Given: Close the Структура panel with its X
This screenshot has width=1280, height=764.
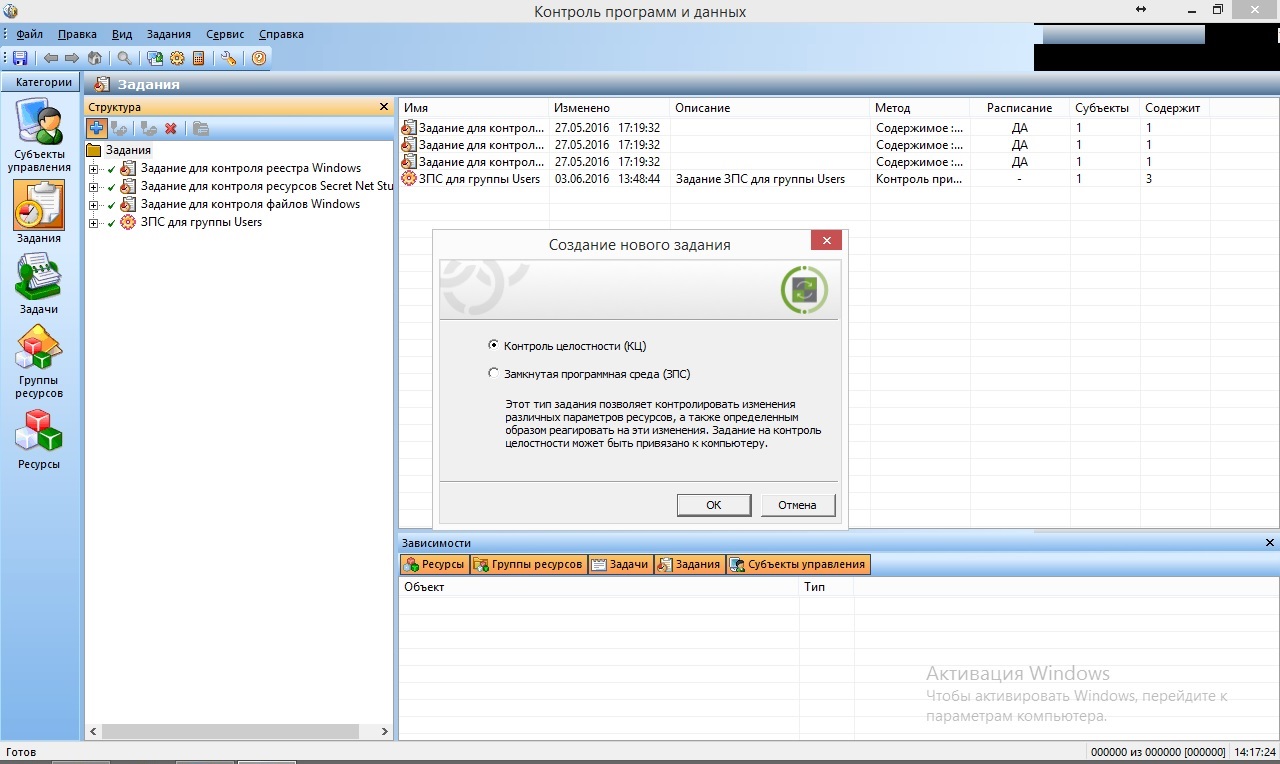Looking at the screenshot, I should [x=384, y=106].
